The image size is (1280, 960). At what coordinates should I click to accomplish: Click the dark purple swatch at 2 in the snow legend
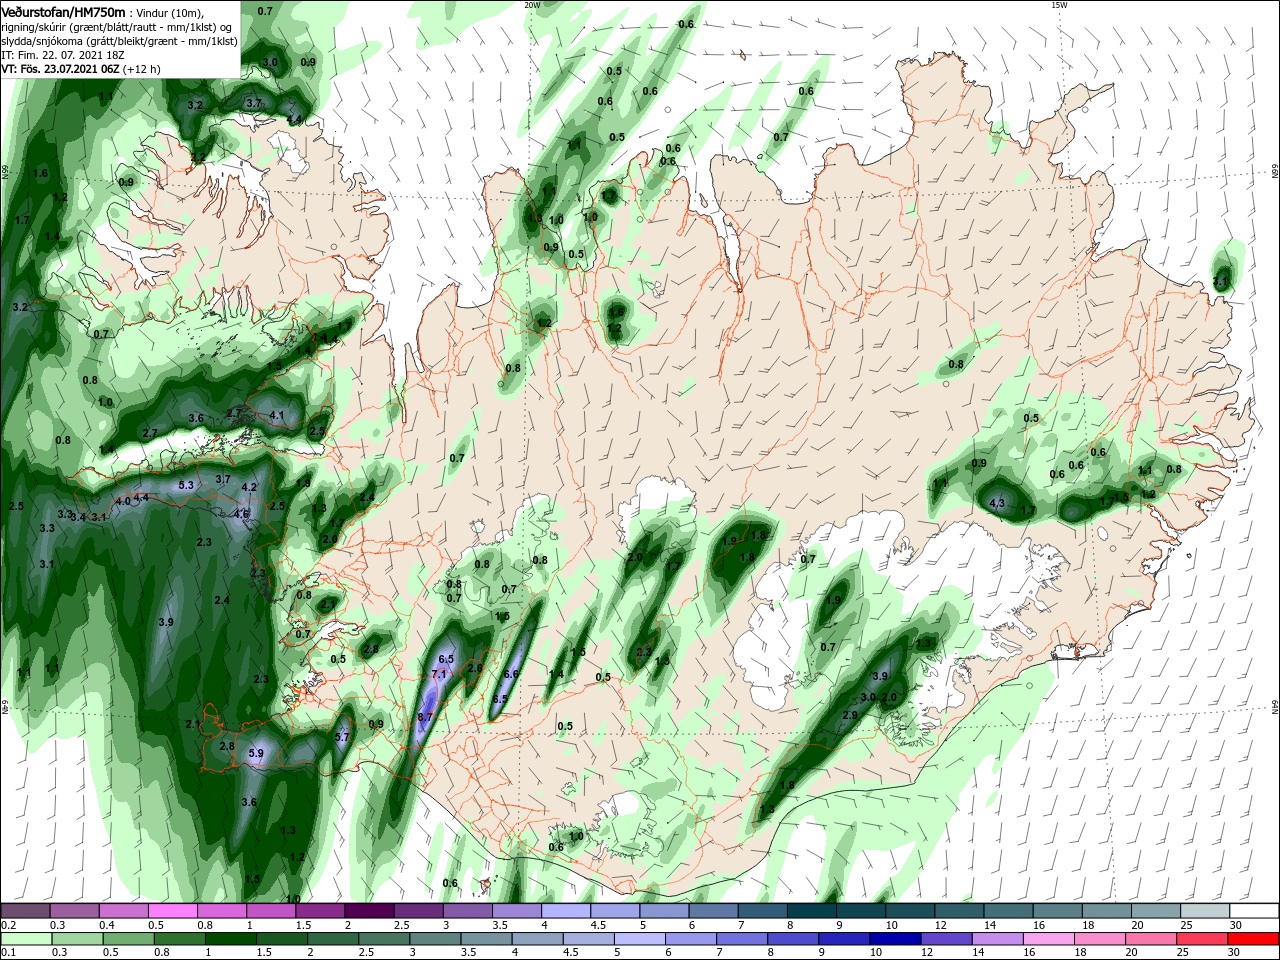369,911
